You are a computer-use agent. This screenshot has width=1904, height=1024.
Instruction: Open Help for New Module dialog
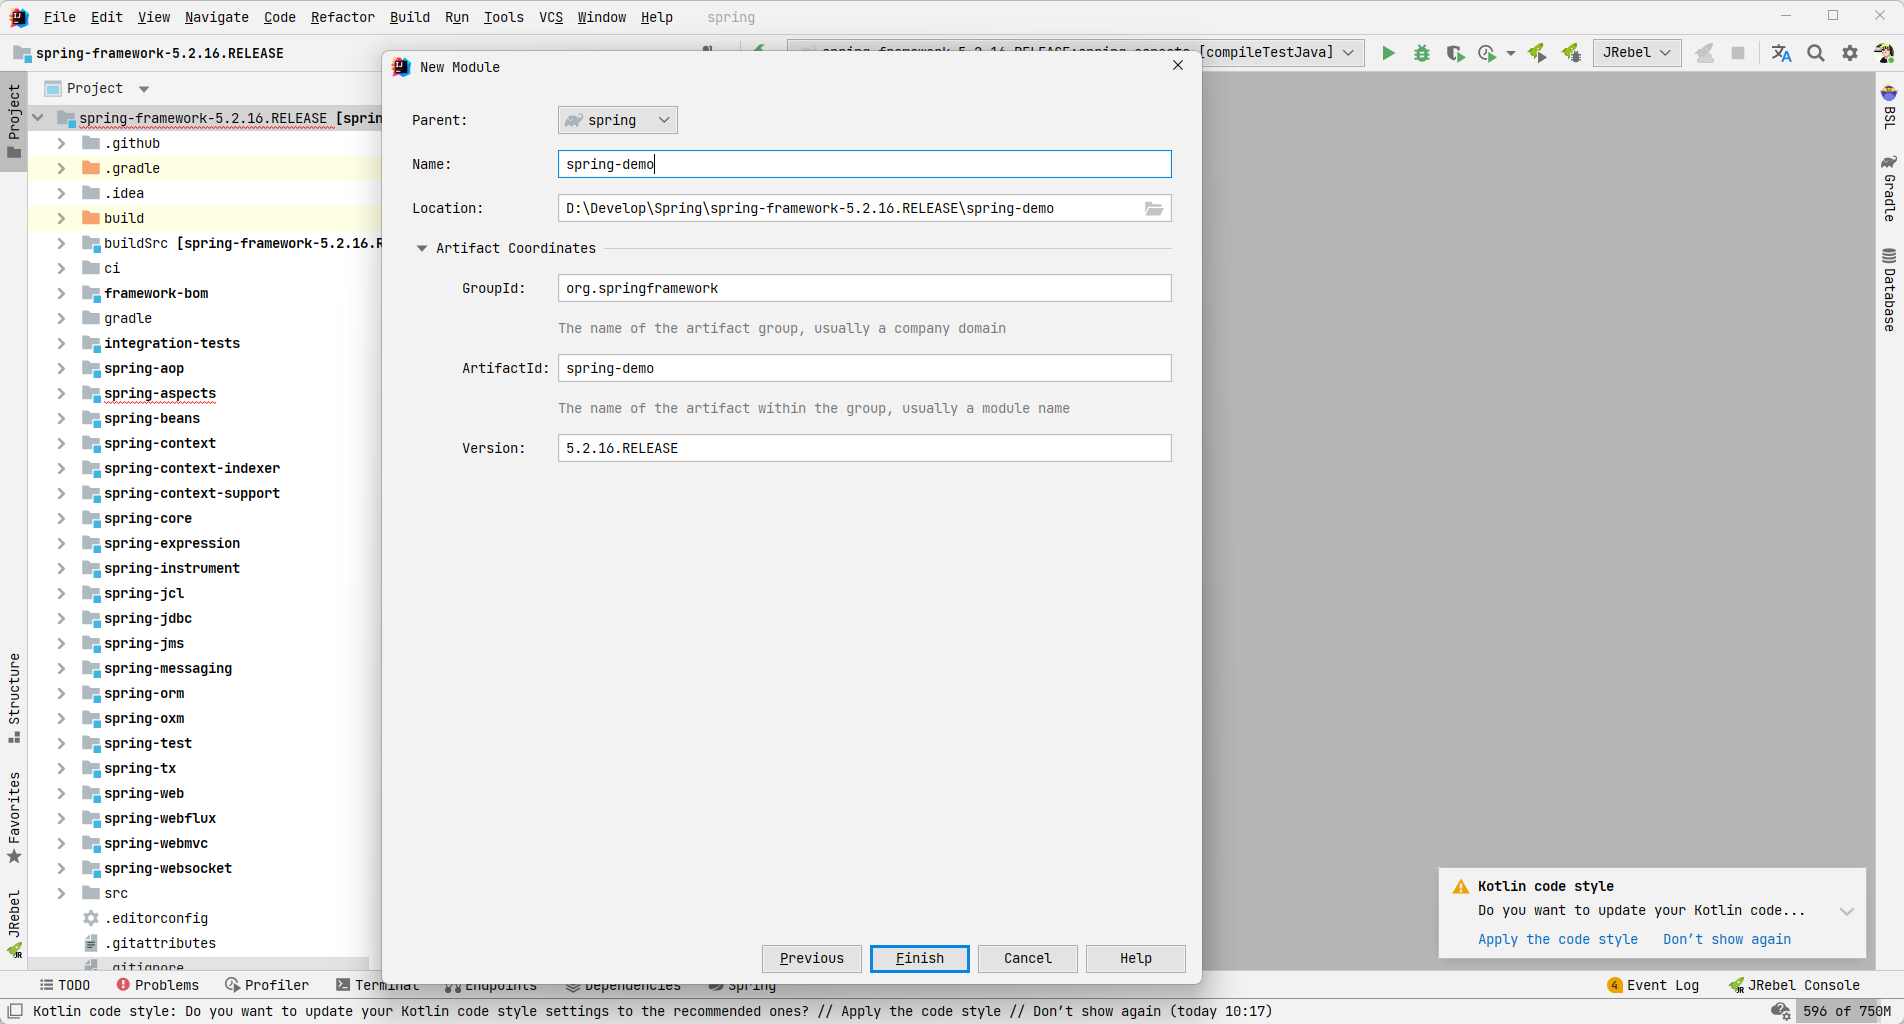click(1136, 958)
